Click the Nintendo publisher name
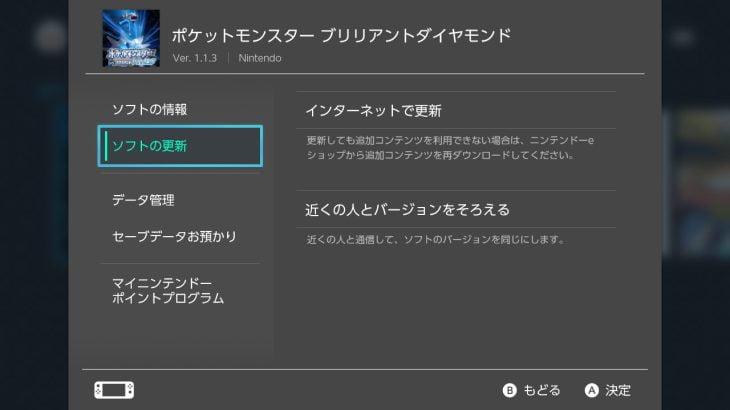Image resolution: width=730 pixels, height=410 pixels. click(x=260, y=58)
